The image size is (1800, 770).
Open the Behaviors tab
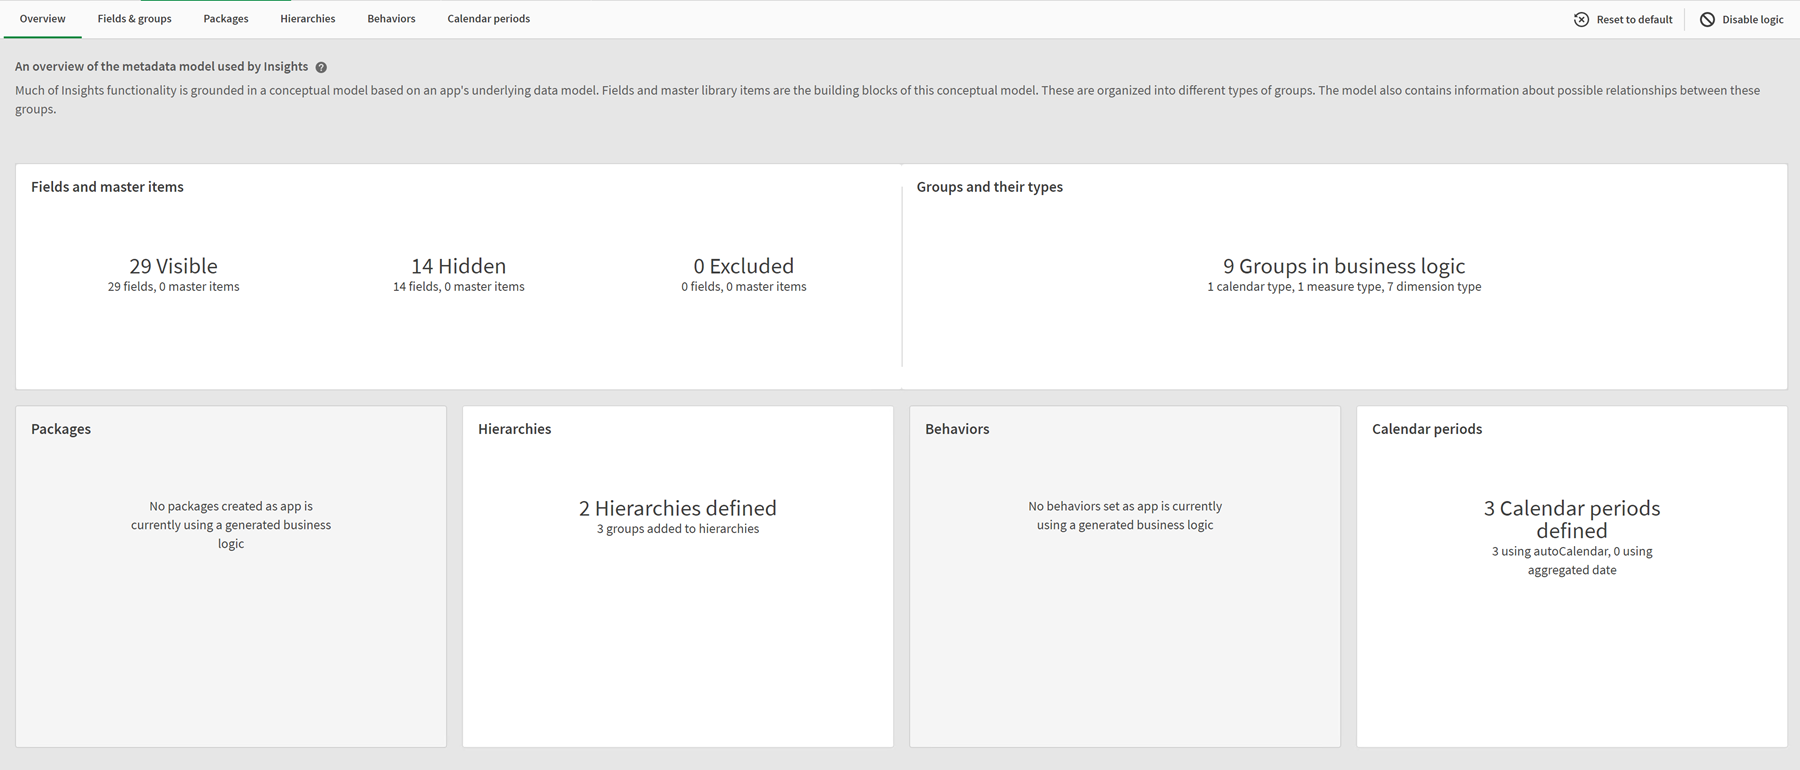(391, 19)
